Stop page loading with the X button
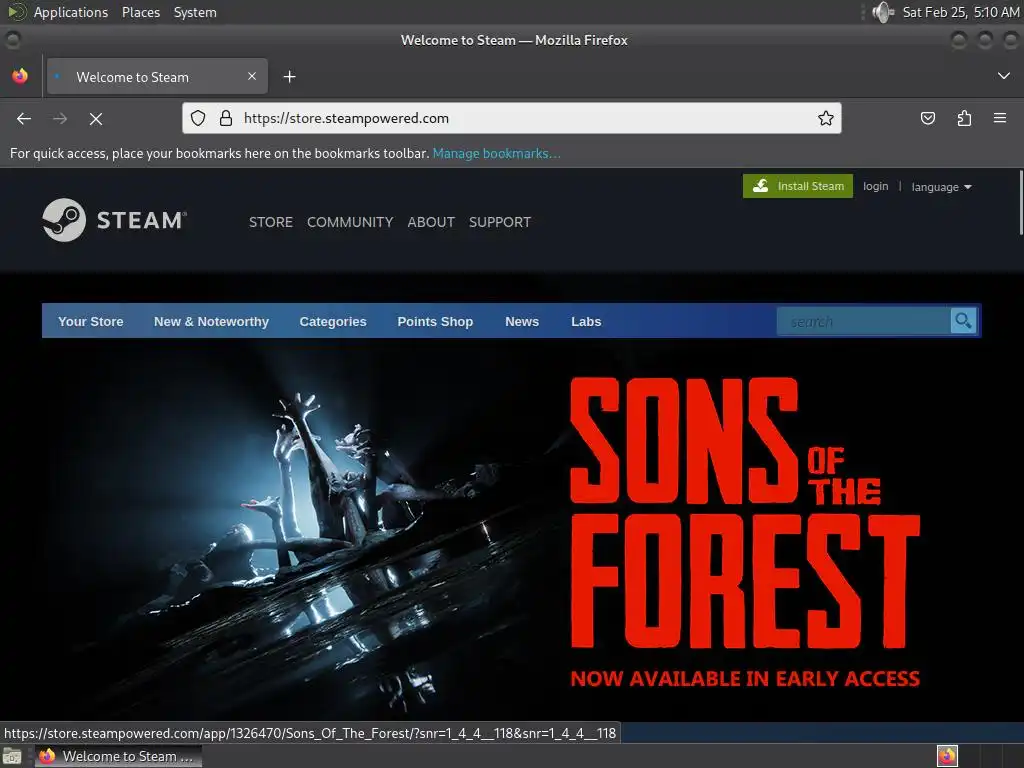1024x768 pixels. click(x=96, y=118)
